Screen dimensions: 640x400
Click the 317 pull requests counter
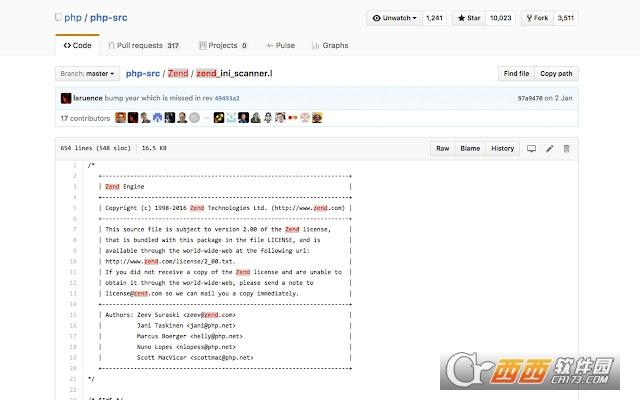[173, 46]
